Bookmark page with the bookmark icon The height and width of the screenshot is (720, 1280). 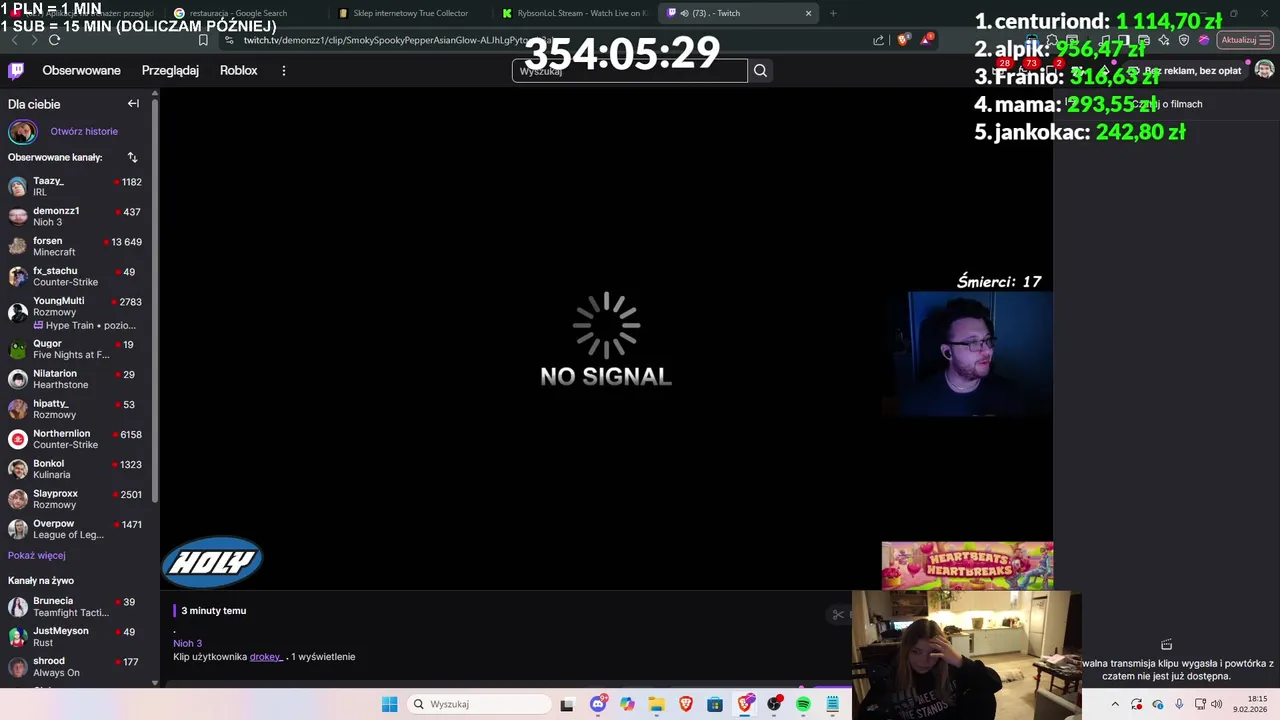[203, 40]
